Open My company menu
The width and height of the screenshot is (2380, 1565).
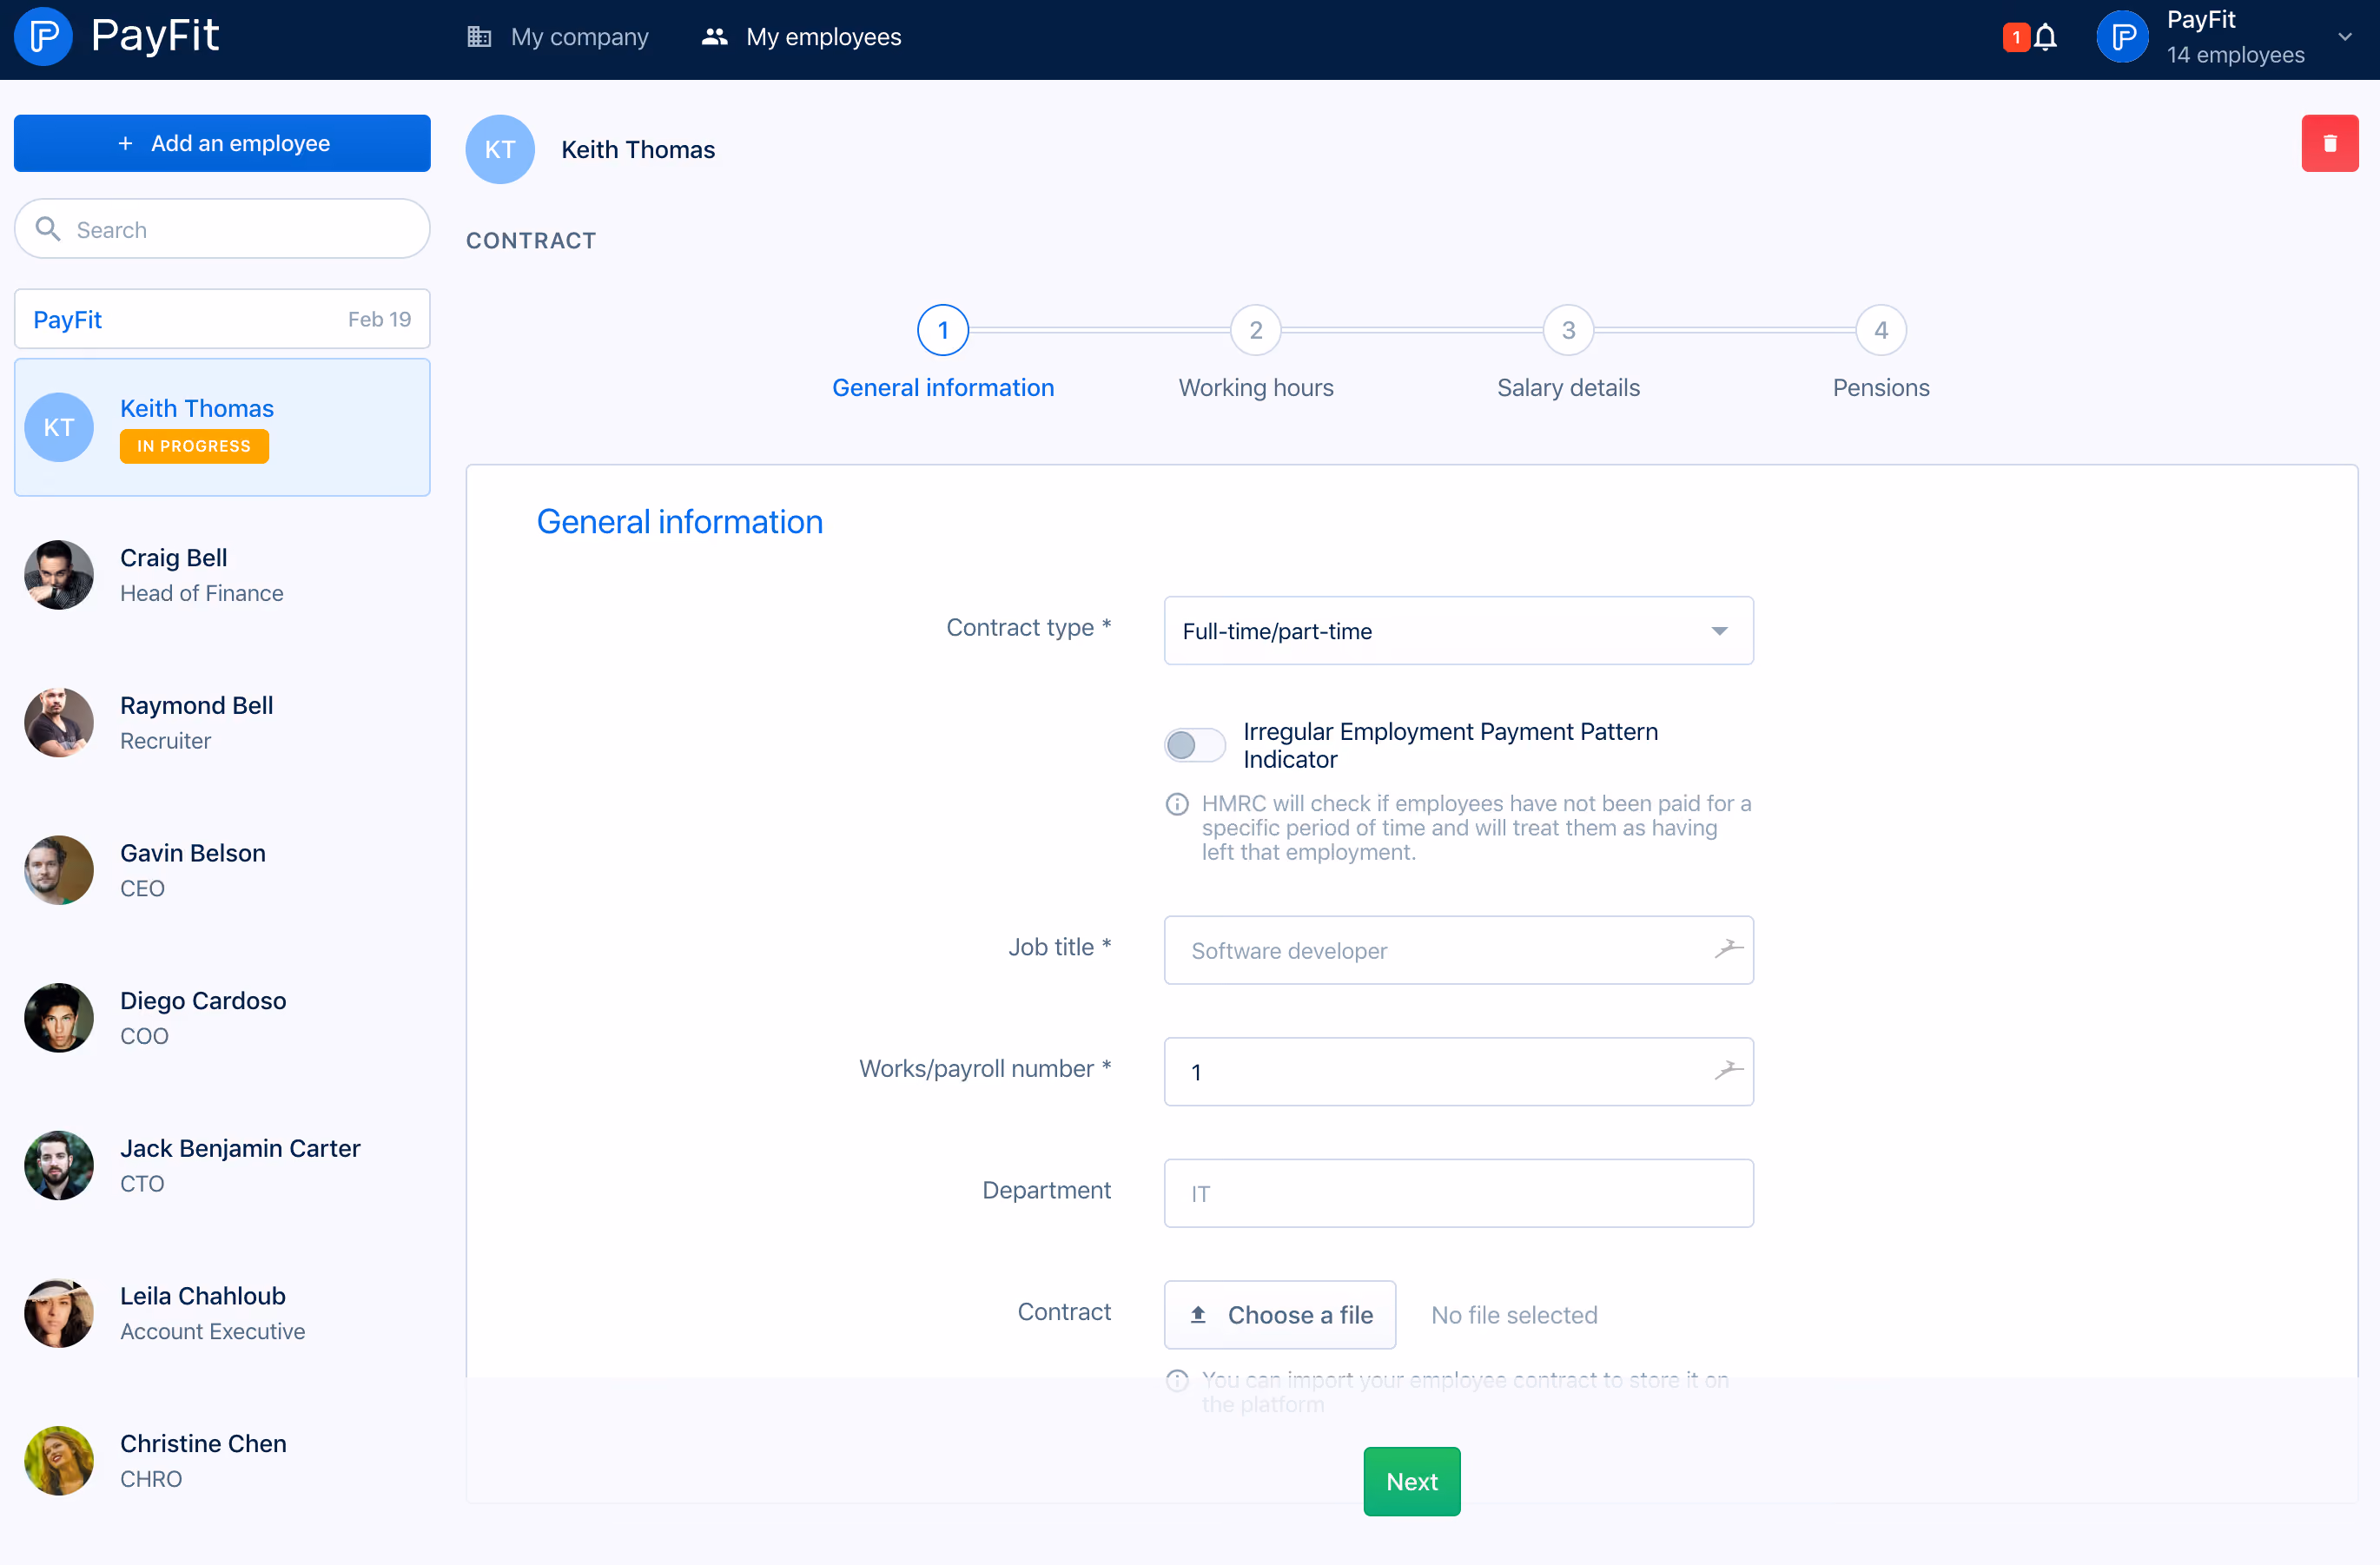558,37
